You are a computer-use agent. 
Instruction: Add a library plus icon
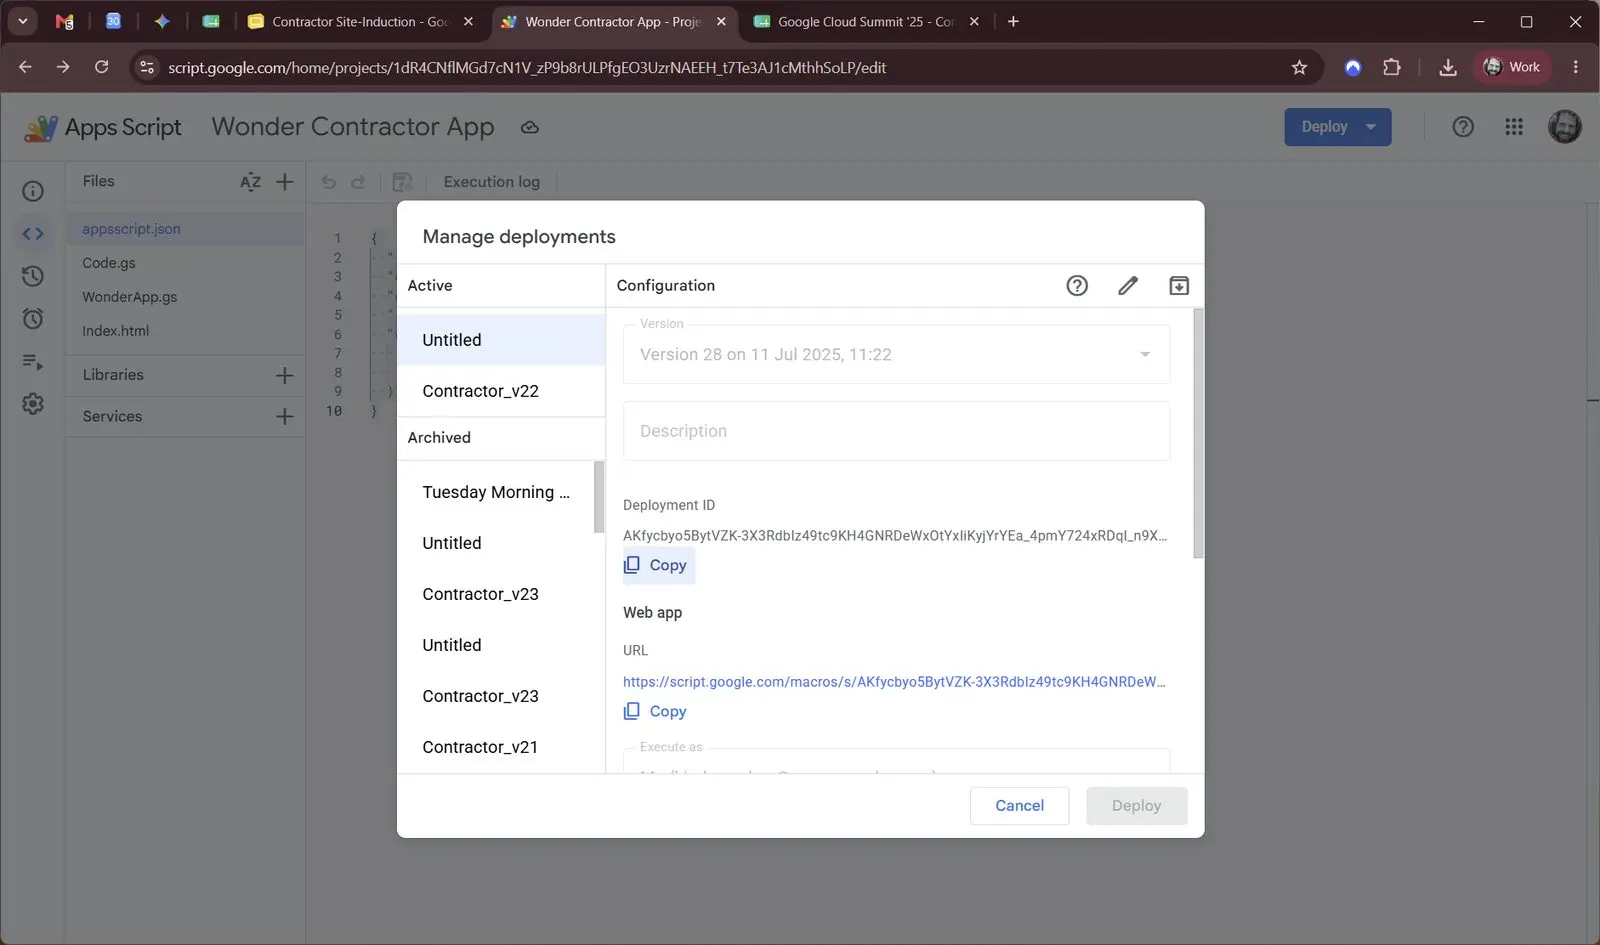pyautogui.click(x=285, y=375)
